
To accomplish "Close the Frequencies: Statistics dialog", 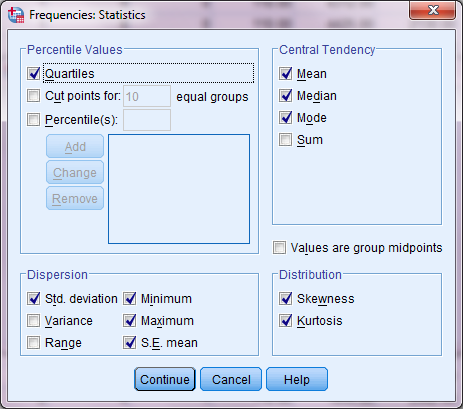I will pos(432,11).
